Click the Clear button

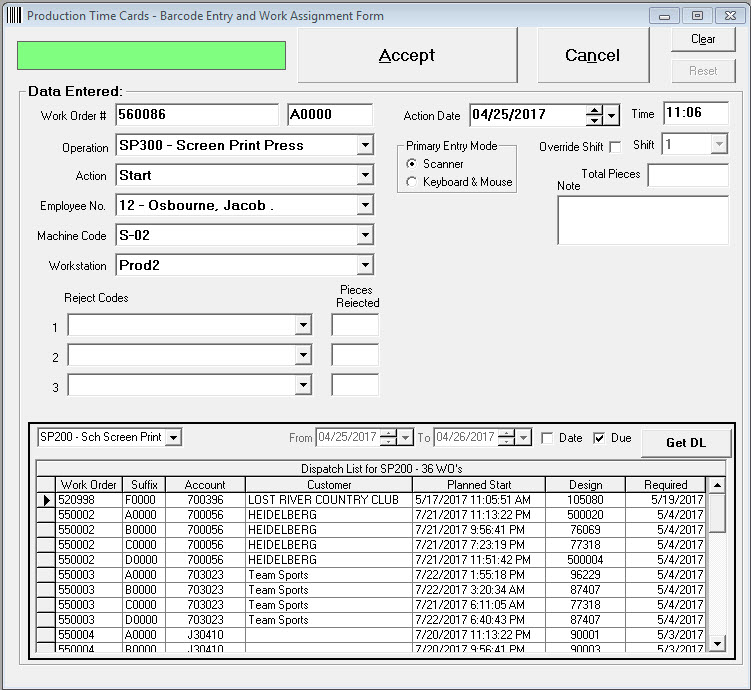(703, 39)
